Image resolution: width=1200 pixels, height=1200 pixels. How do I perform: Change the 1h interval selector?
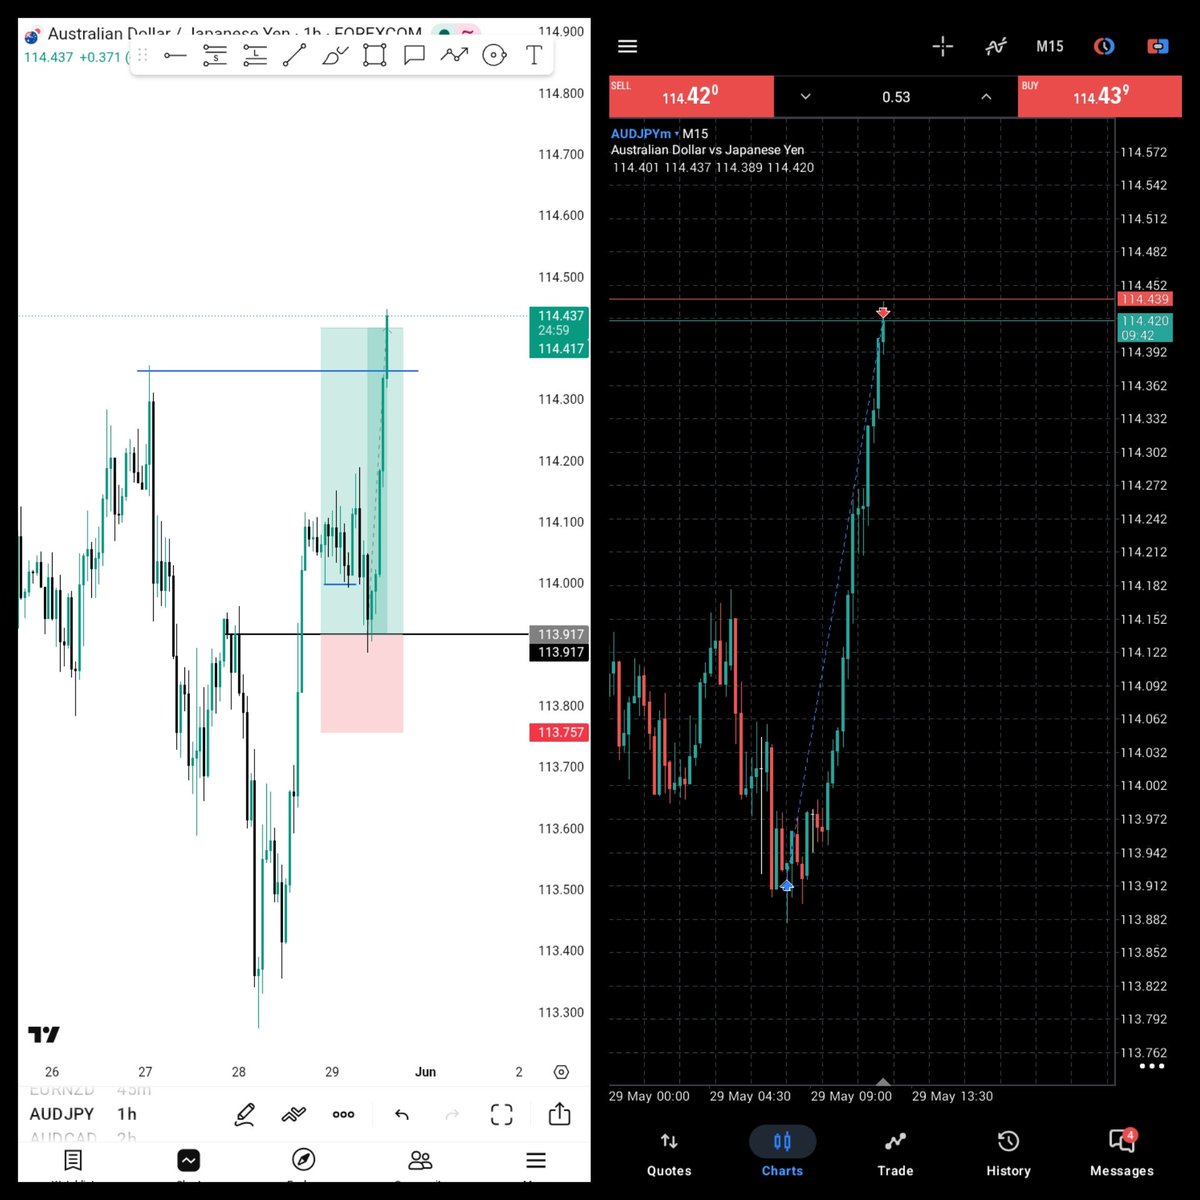click(x=127, y=1114)
